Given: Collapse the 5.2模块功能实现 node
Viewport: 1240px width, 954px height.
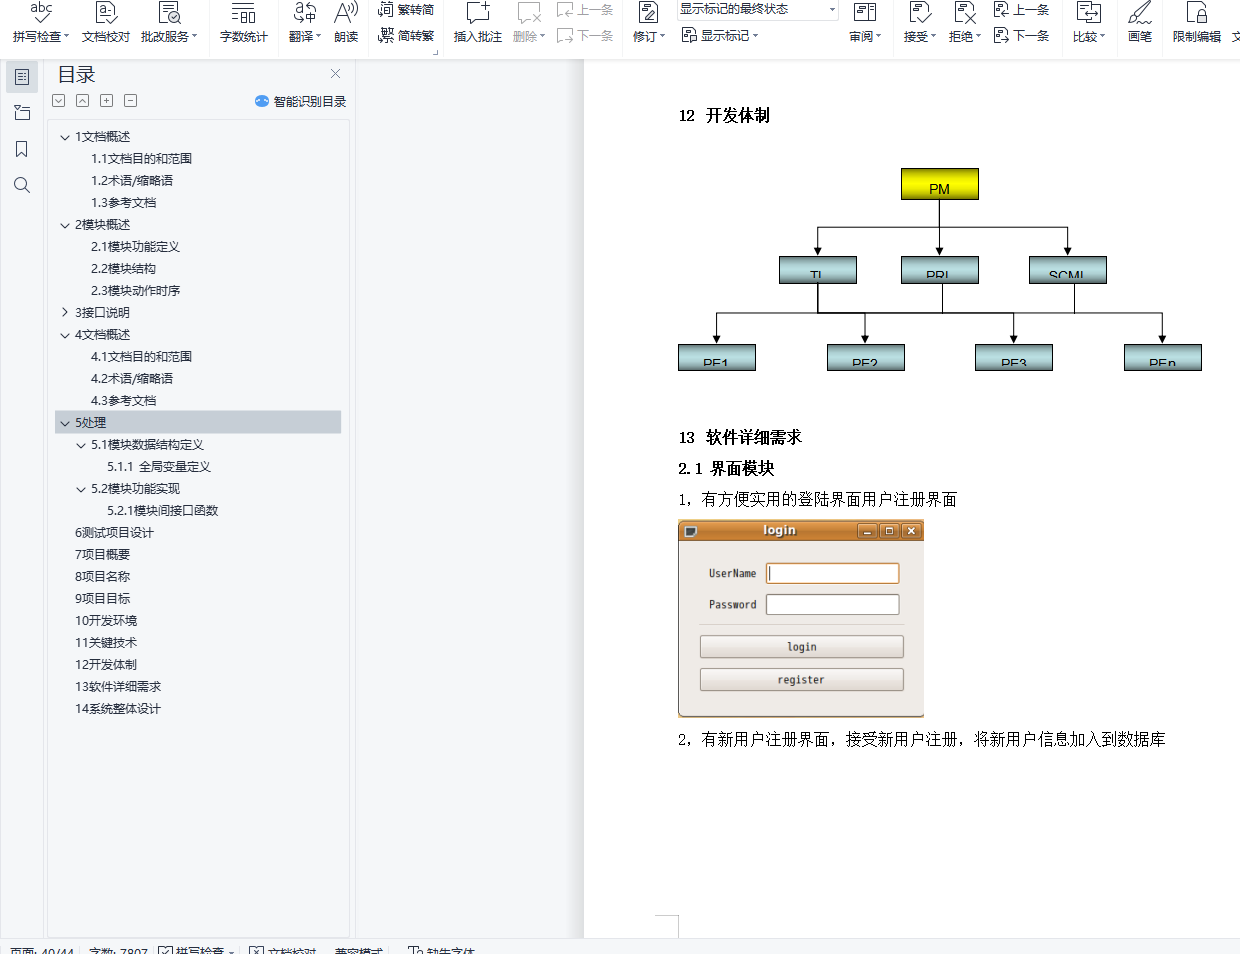Looking at the screenshot, I should [81, 489].
